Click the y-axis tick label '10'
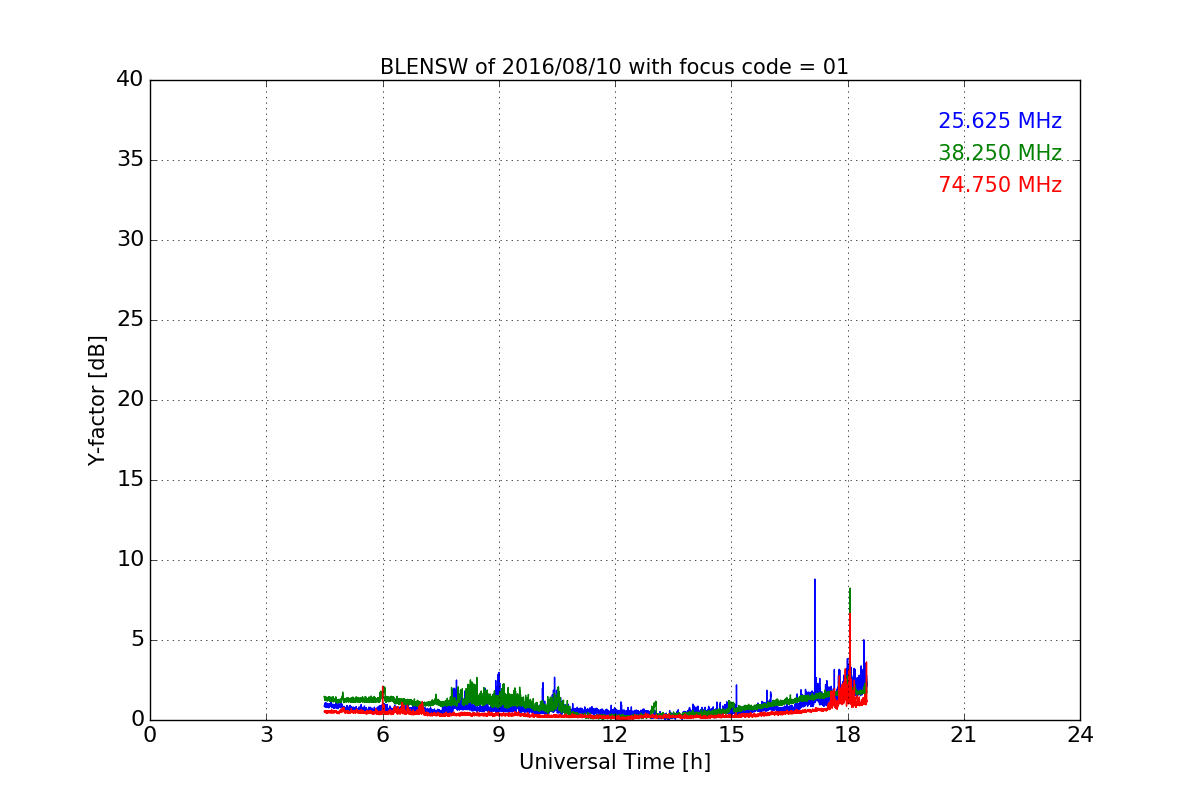This screenshot has width=1200, height=800. point(130,560)
